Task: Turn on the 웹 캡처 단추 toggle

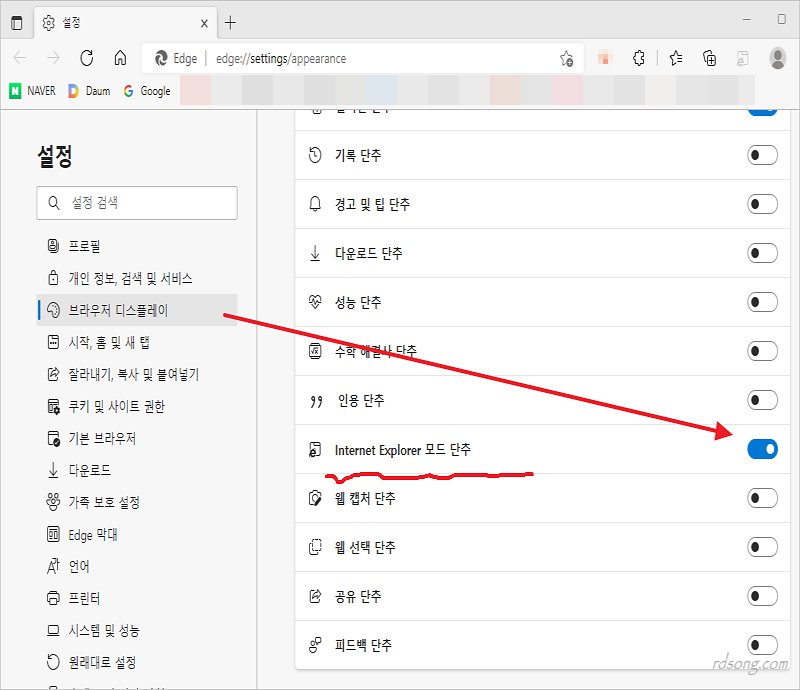Action: [762, 498]
